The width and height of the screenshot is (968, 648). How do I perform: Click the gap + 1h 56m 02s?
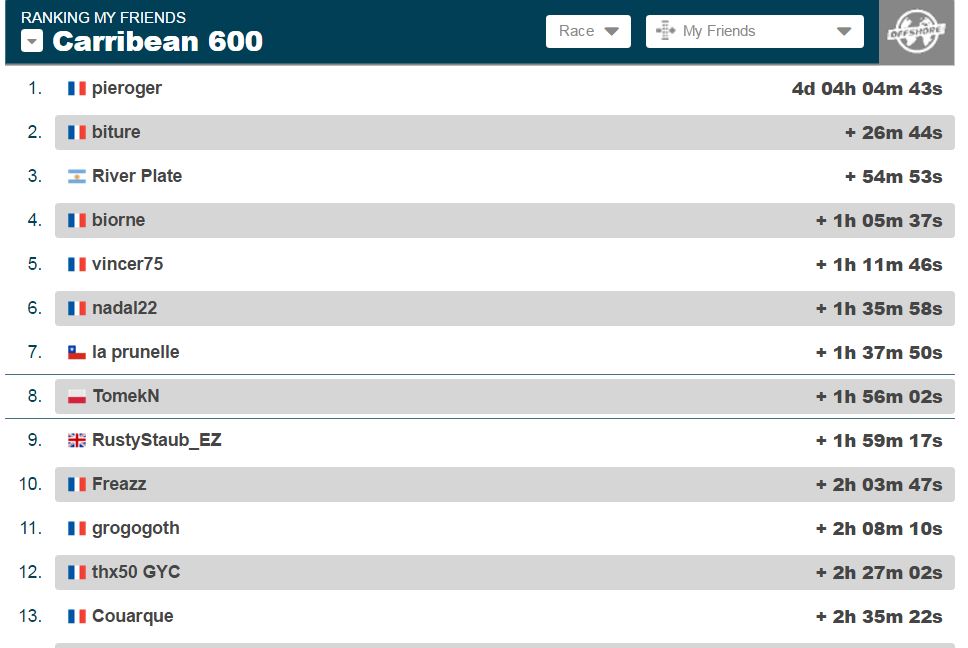[879, 397]
